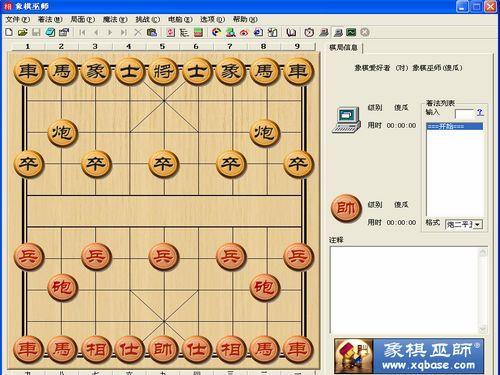This screenshot has height=375, width=500.
Task: Select the black 炮 on file 2
Action: (62, 133)
